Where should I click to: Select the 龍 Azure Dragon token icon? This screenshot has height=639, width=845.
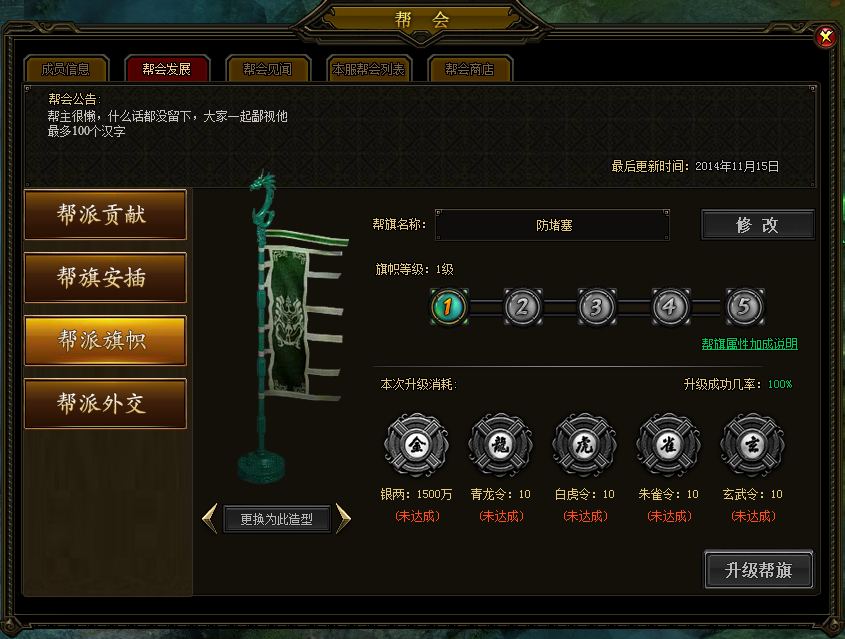click(x=500, y=445)
